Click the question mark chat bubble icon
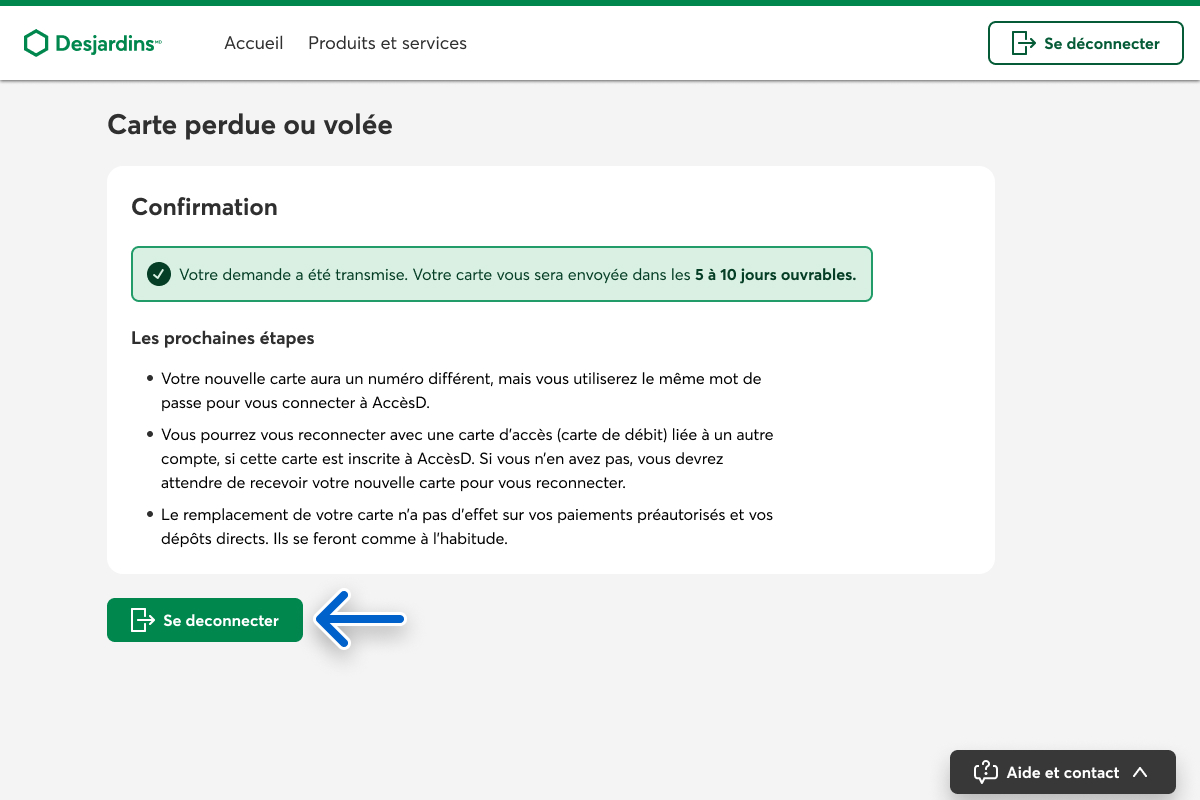 pos(985,772)
